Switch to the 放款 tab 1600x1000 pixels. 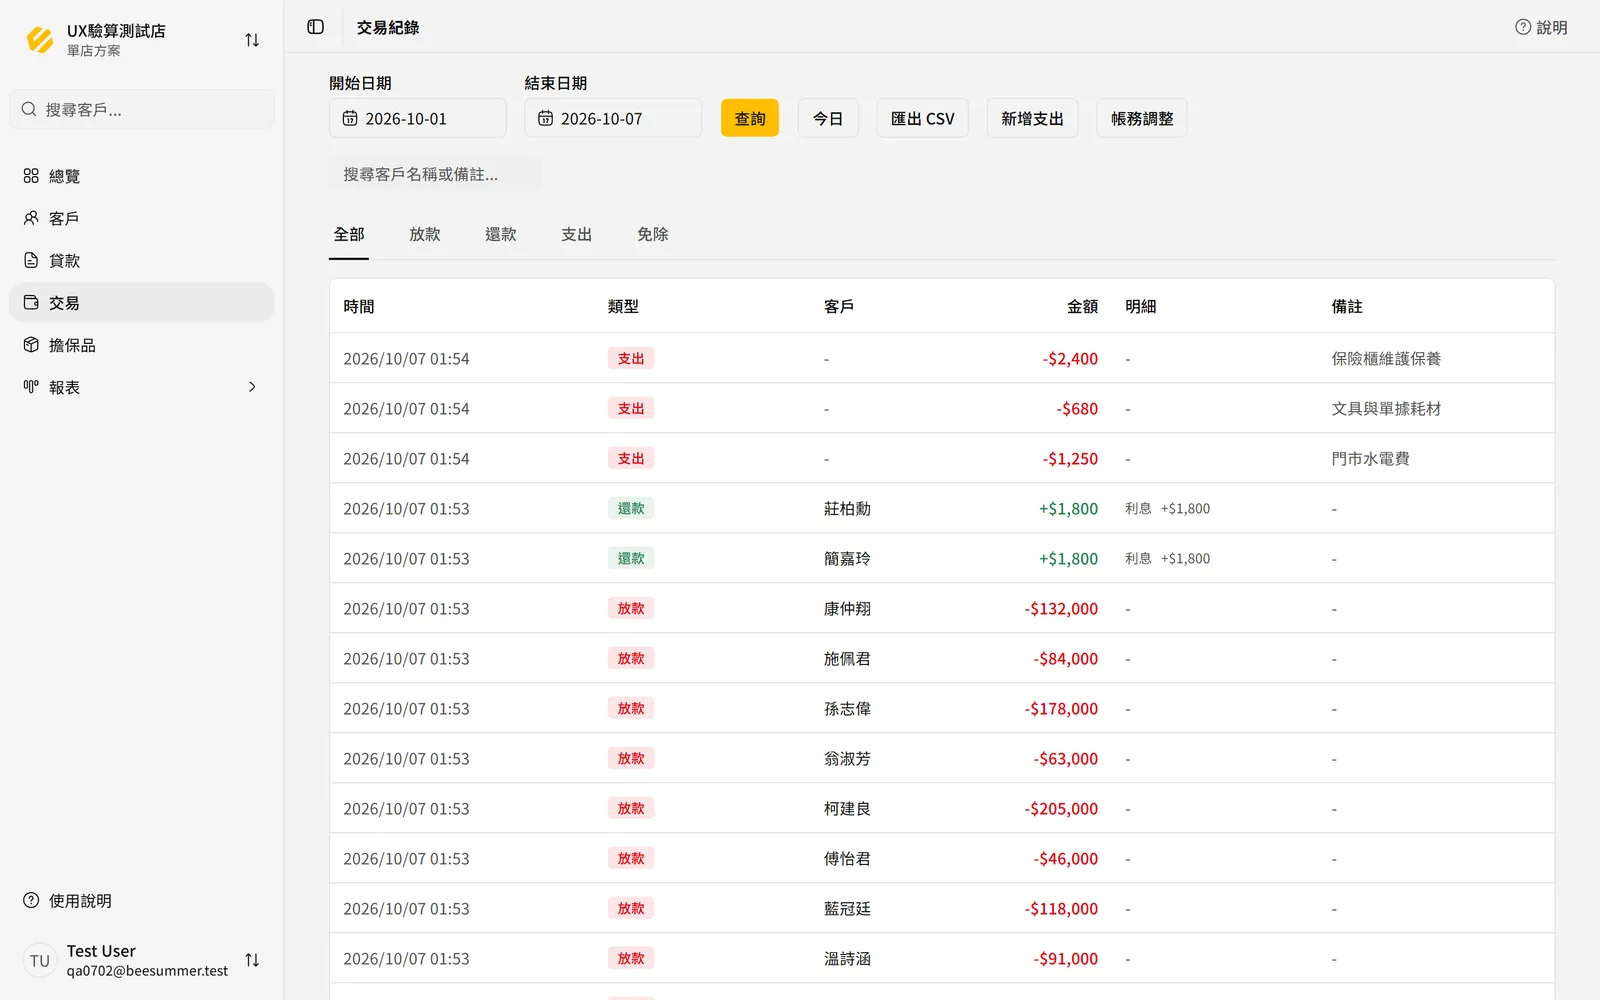(x=425, y=235)
